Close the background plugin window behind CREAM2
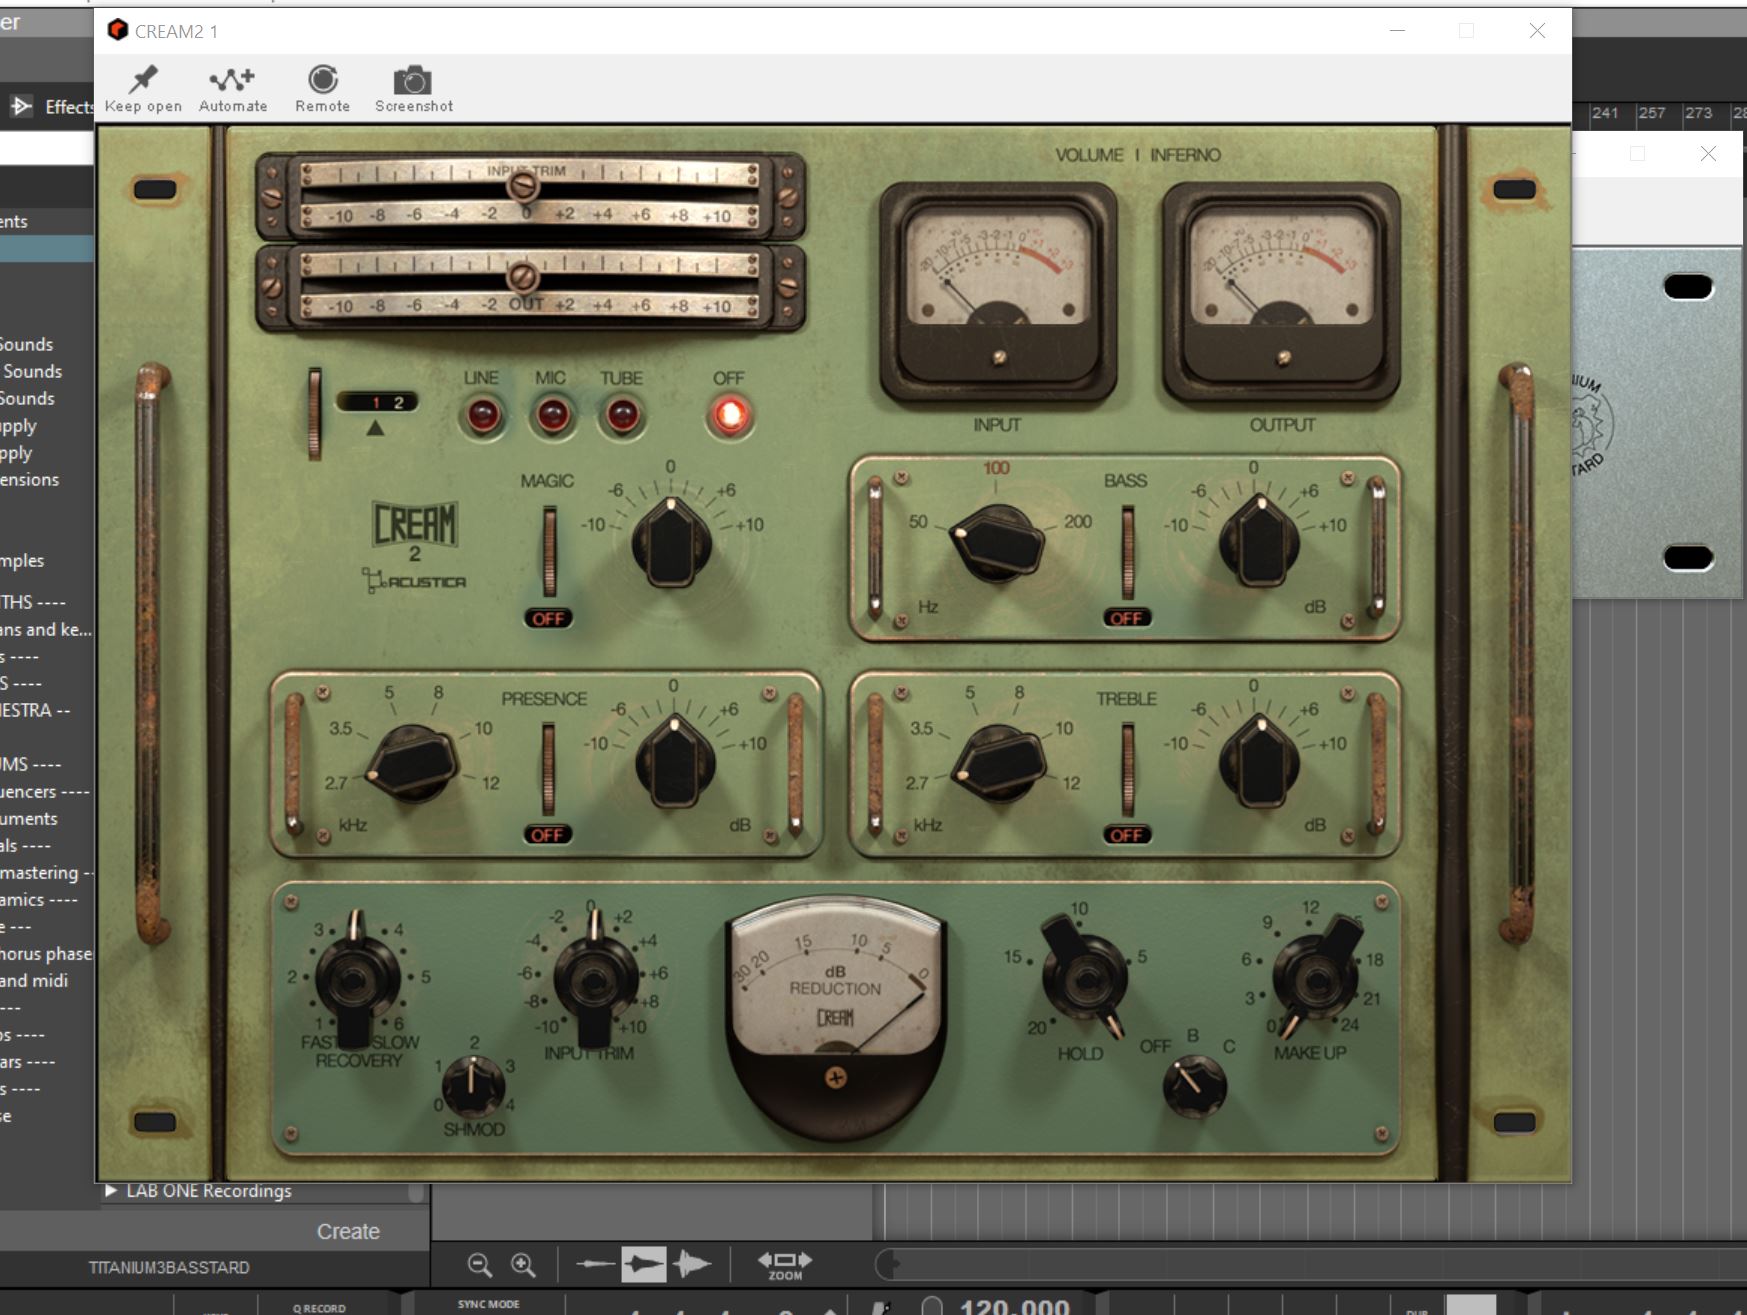Viewport: 1747px width, 1315px height. click(x=1708, y=153)
